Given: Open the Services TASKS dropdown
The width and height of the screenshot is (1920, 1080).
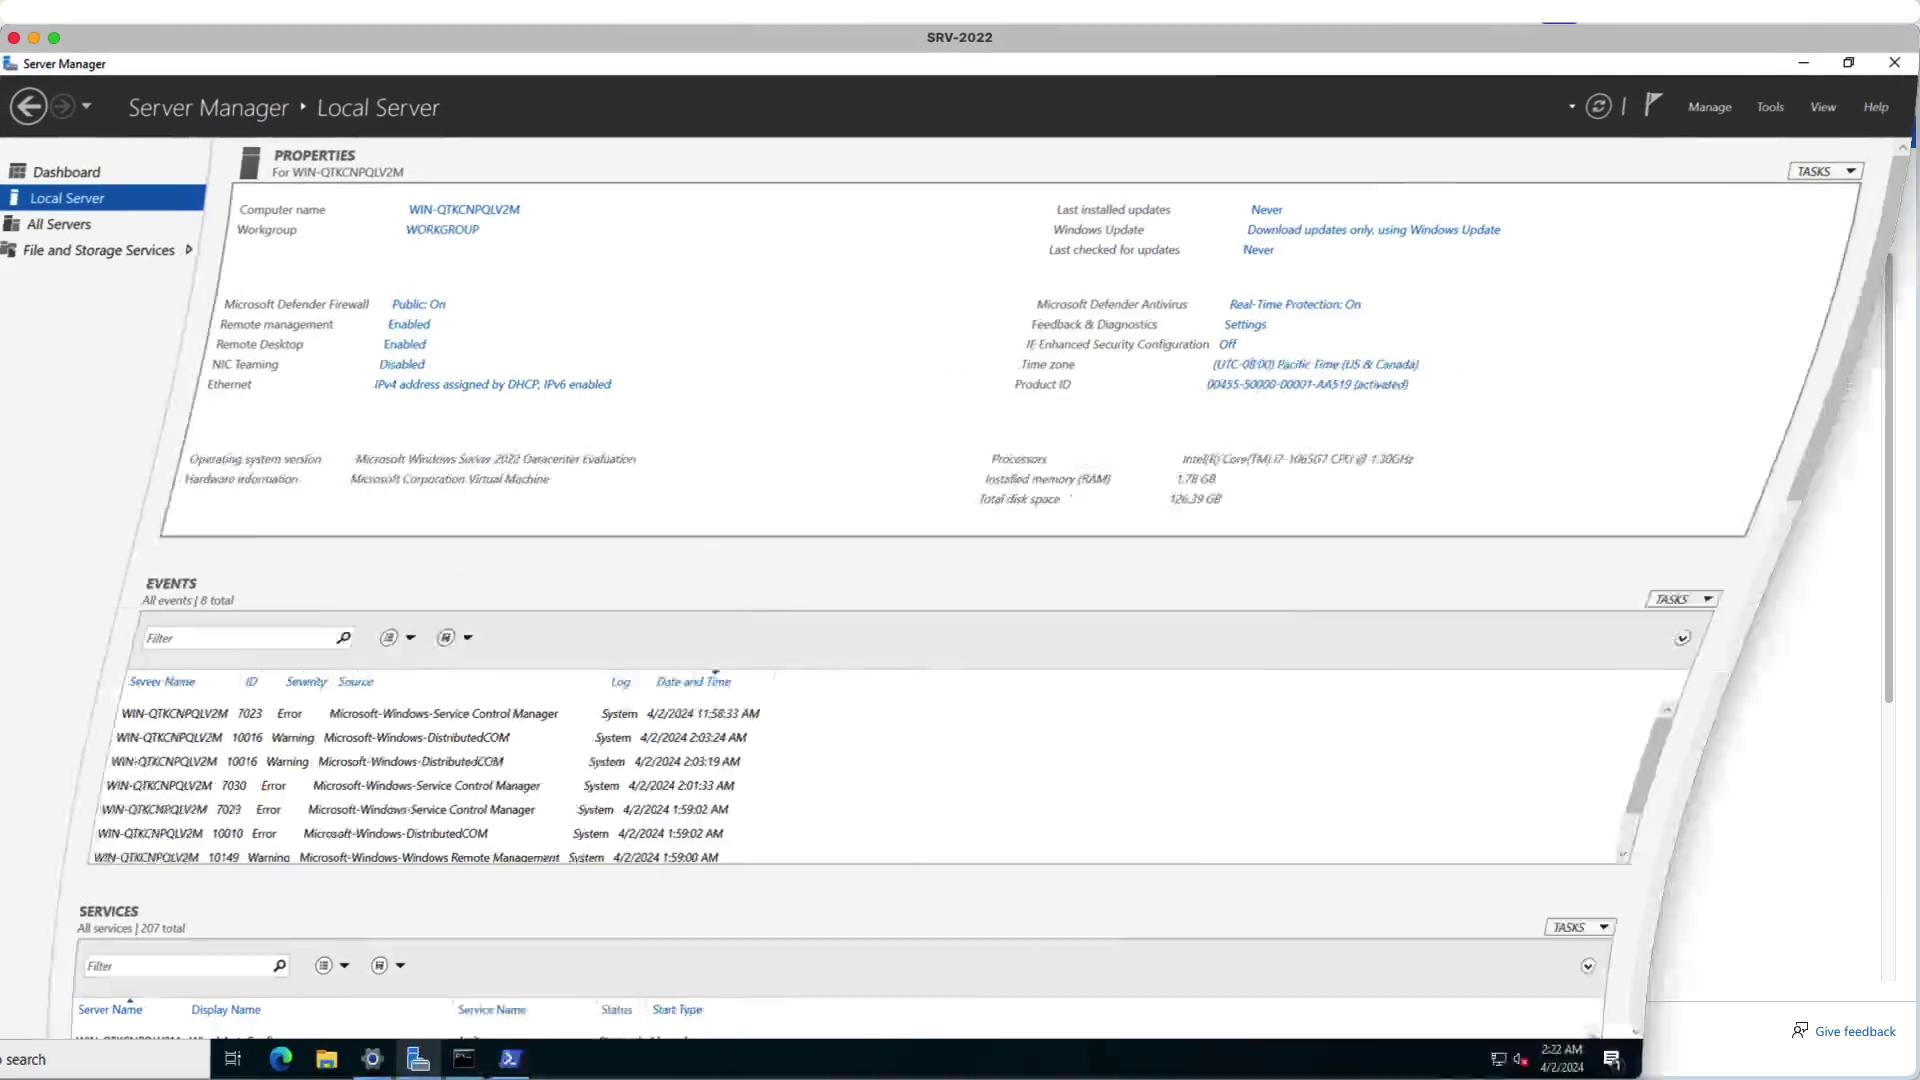Looking at the screenshot, I should coord(1580,927).
